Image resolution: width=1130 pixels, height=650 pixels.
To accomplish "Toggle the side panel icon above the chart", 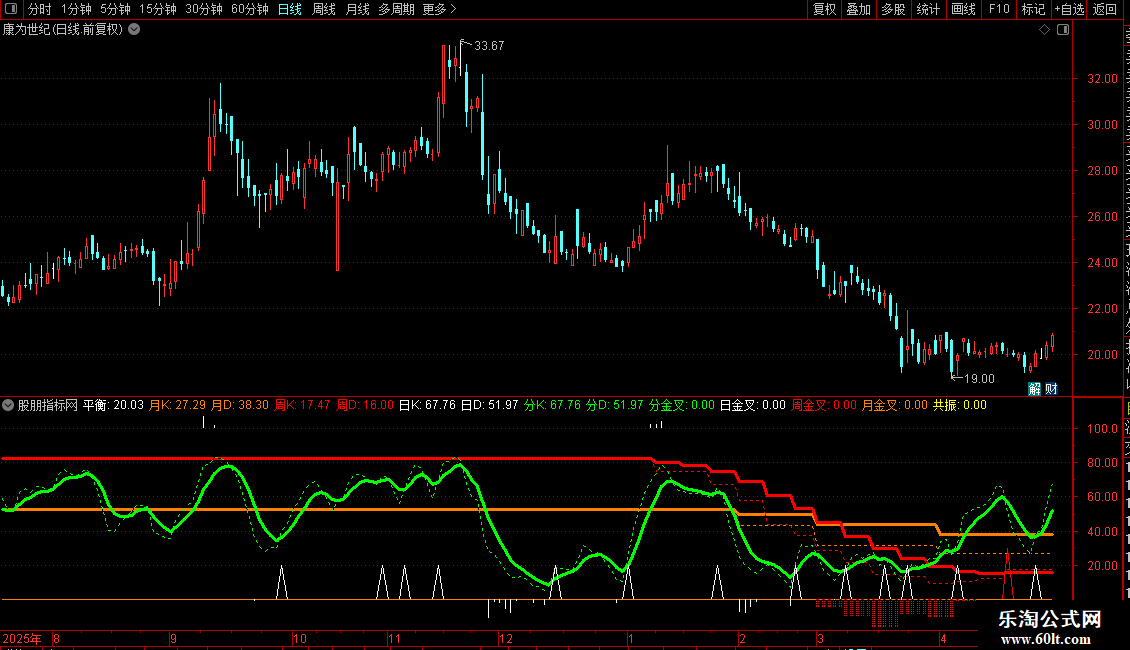I will pos(1063,30).
